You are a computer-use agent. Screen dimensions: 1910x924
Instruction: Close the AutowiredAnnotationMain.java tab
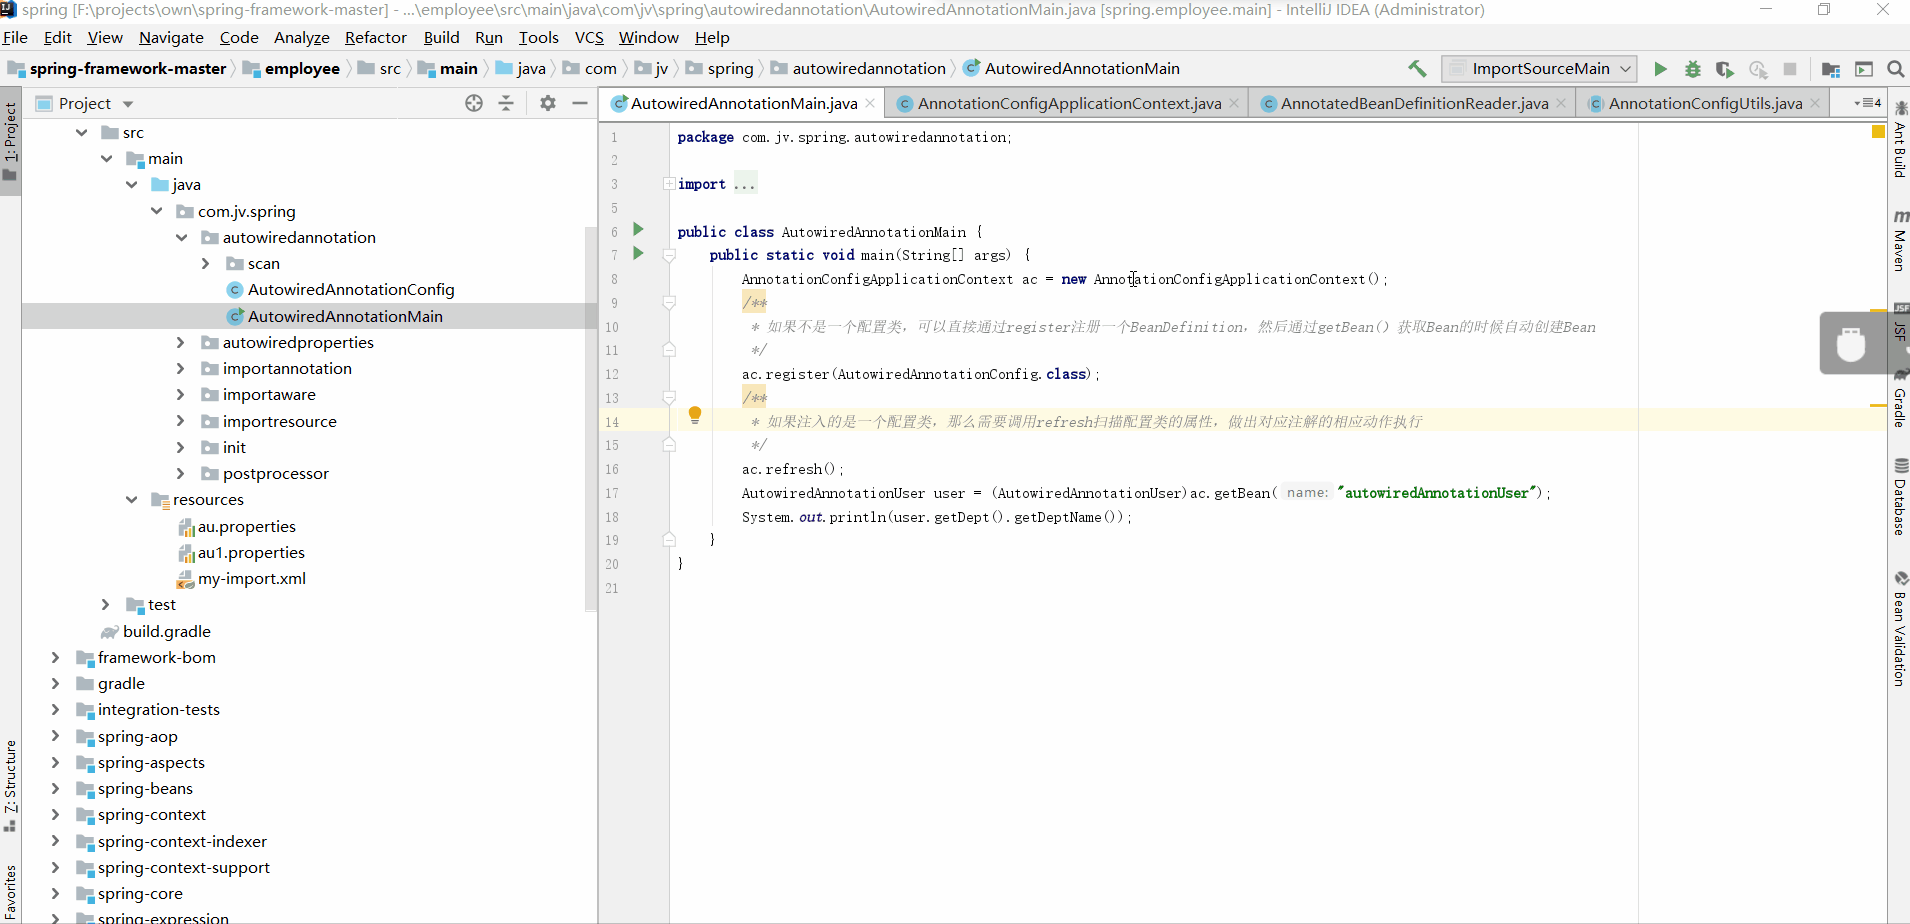870,103
